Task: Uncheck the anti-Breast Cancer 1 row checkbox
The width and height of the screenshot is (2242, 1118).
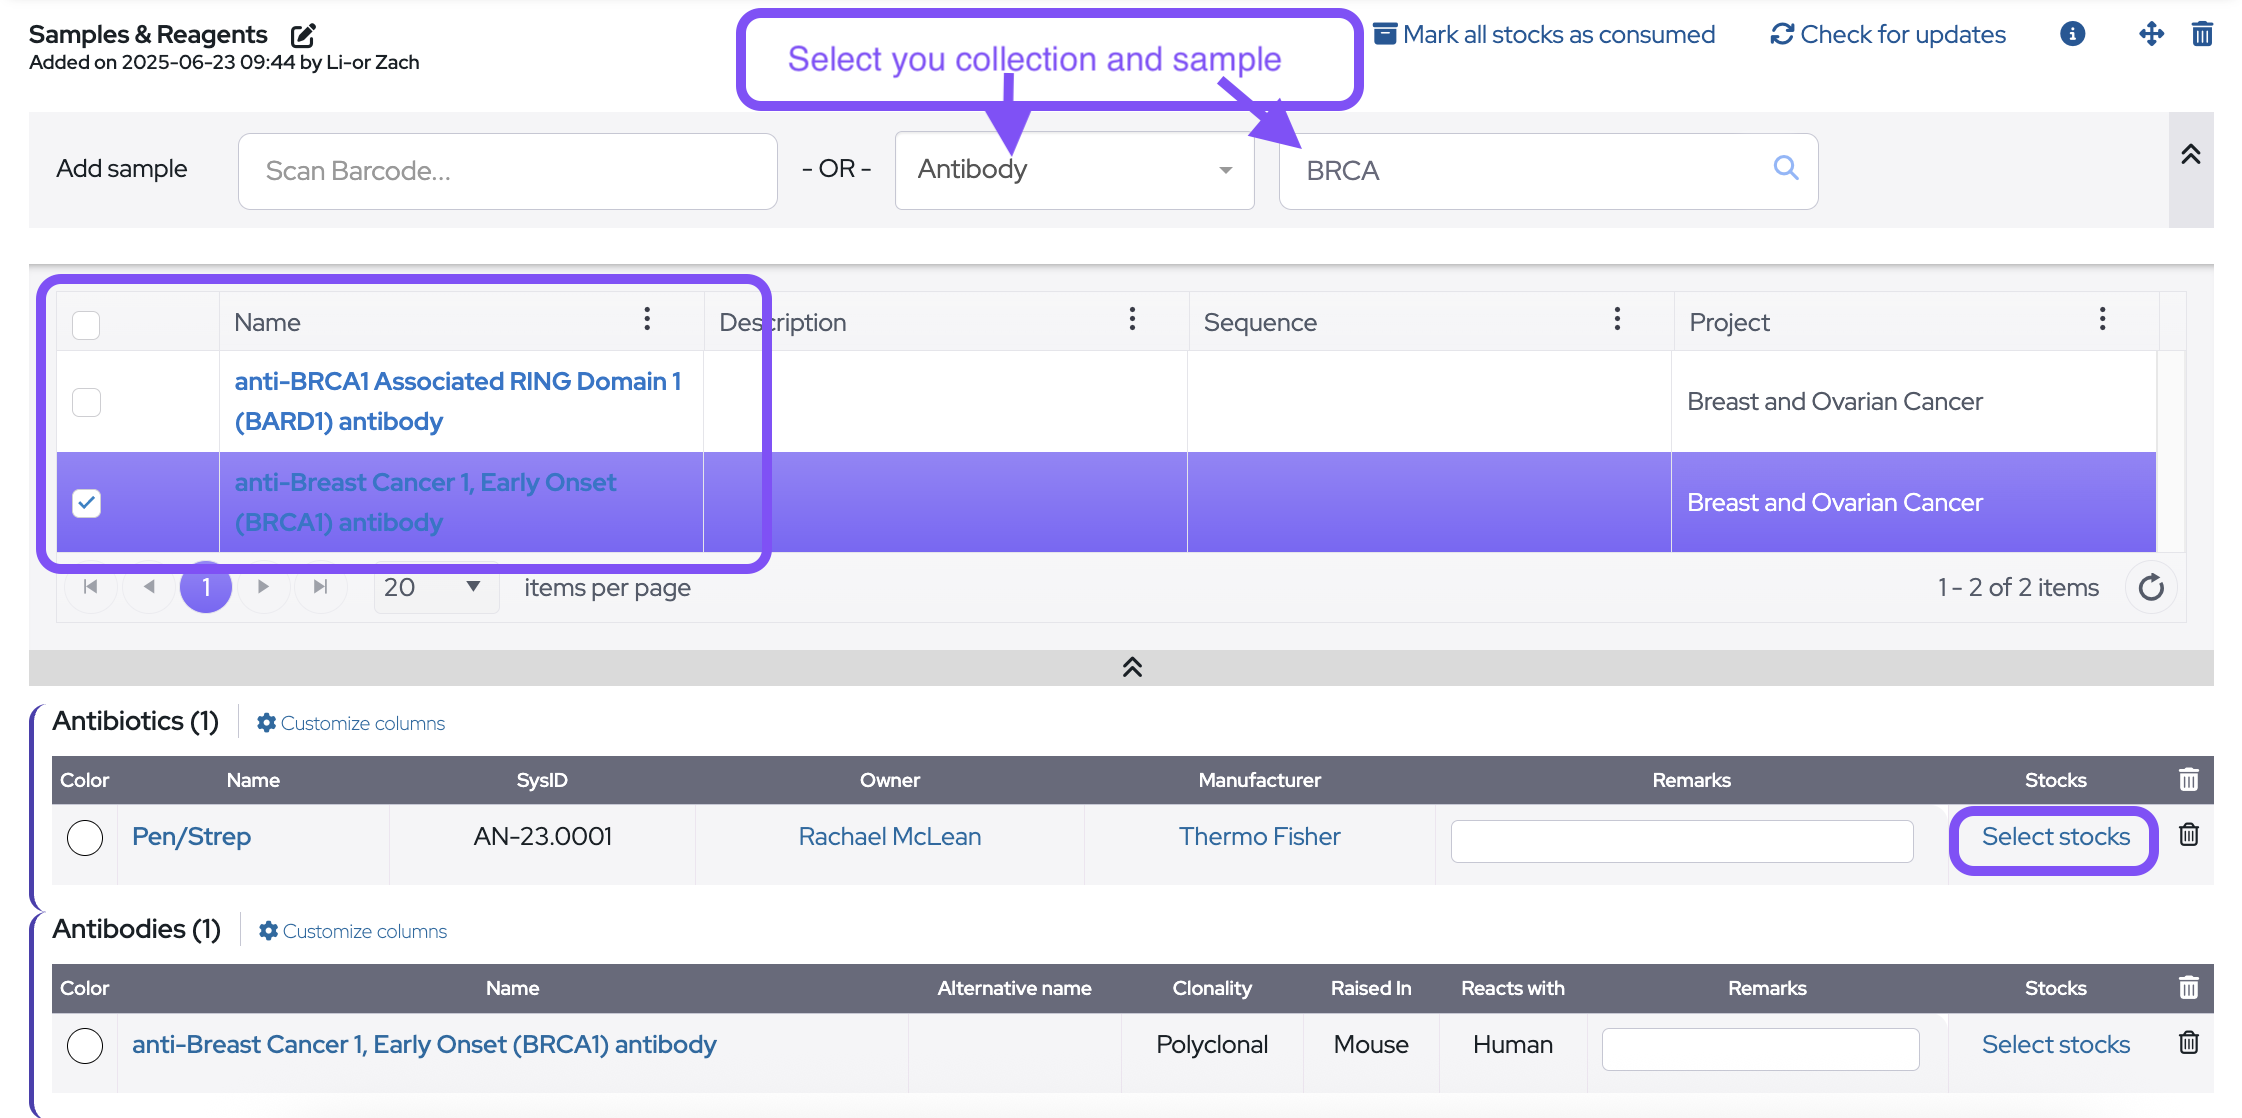Action: 87,502
